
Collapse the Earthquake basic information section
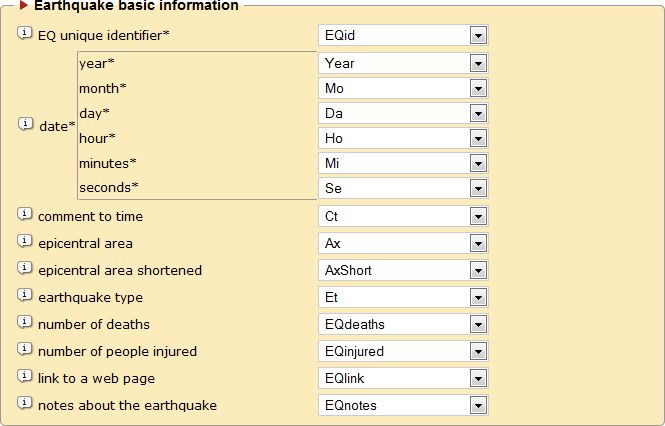(x=25, y=6)
